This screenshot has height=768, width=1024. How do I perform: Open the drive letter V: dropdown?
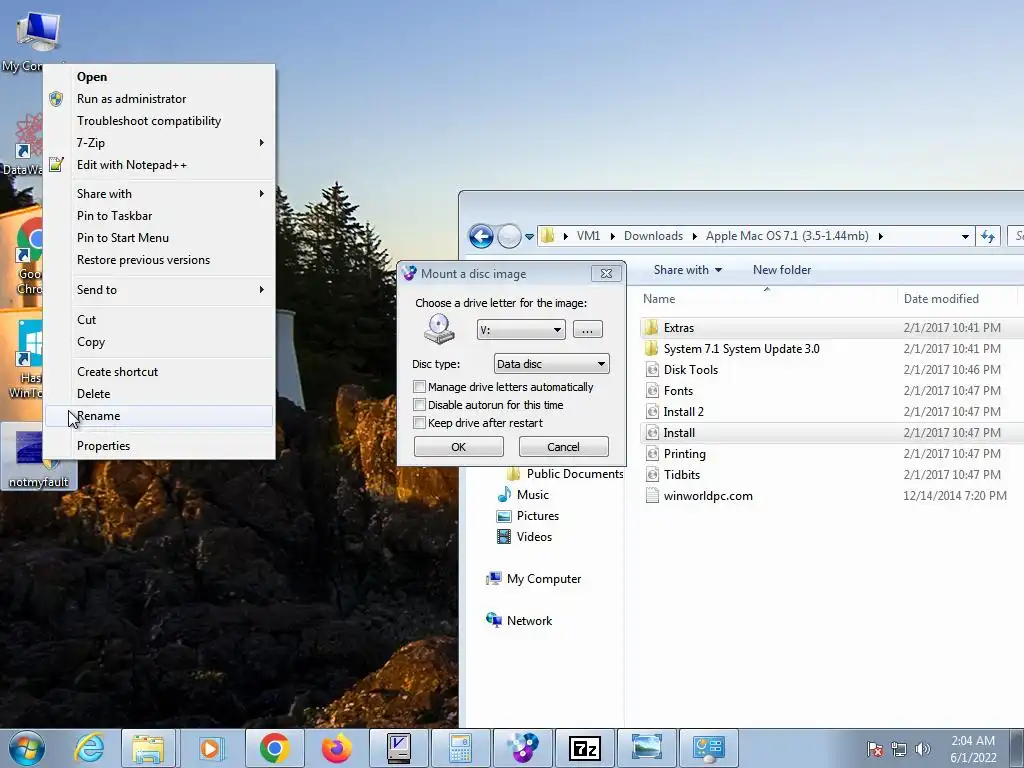[x=520, y=330]
